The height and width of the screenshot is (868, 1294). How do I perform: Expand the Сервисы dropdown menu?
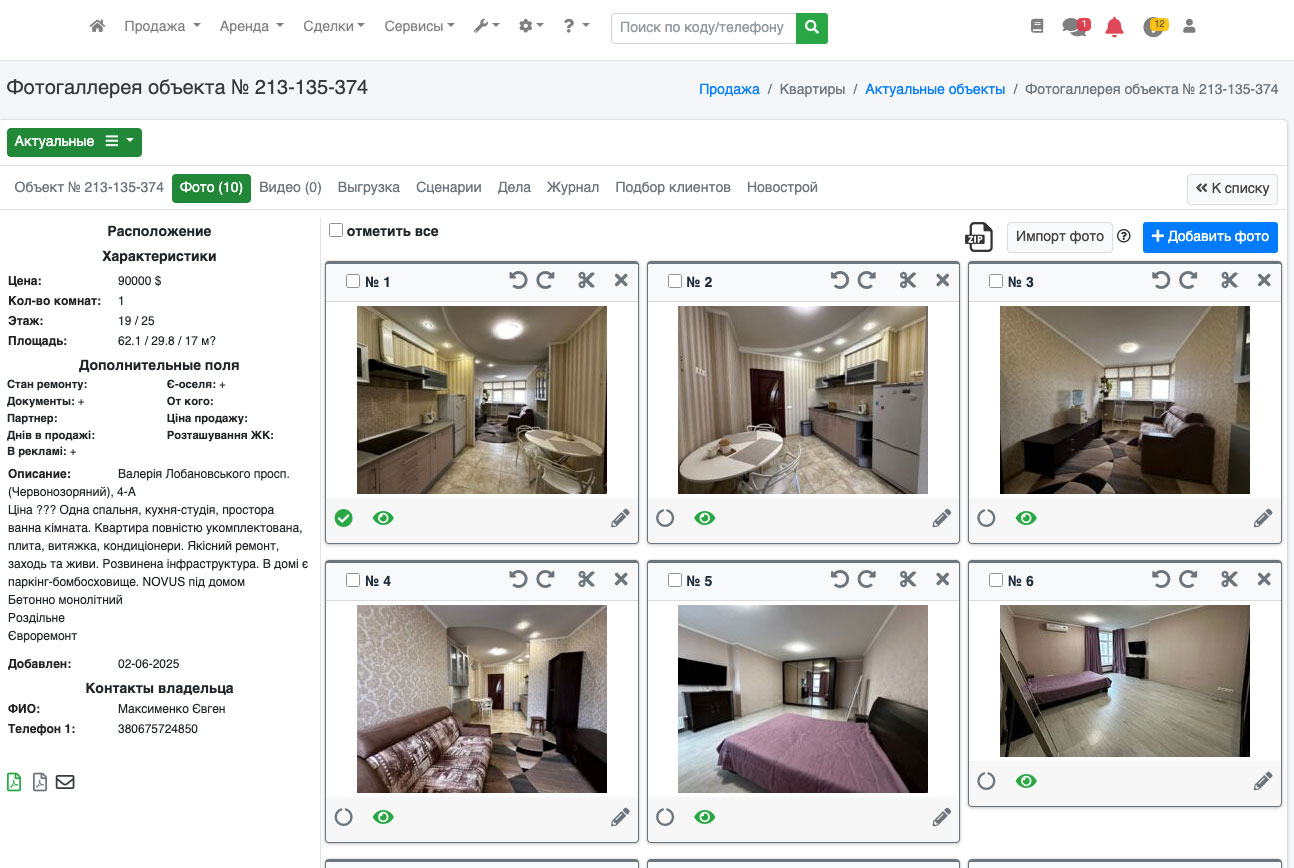419,27
